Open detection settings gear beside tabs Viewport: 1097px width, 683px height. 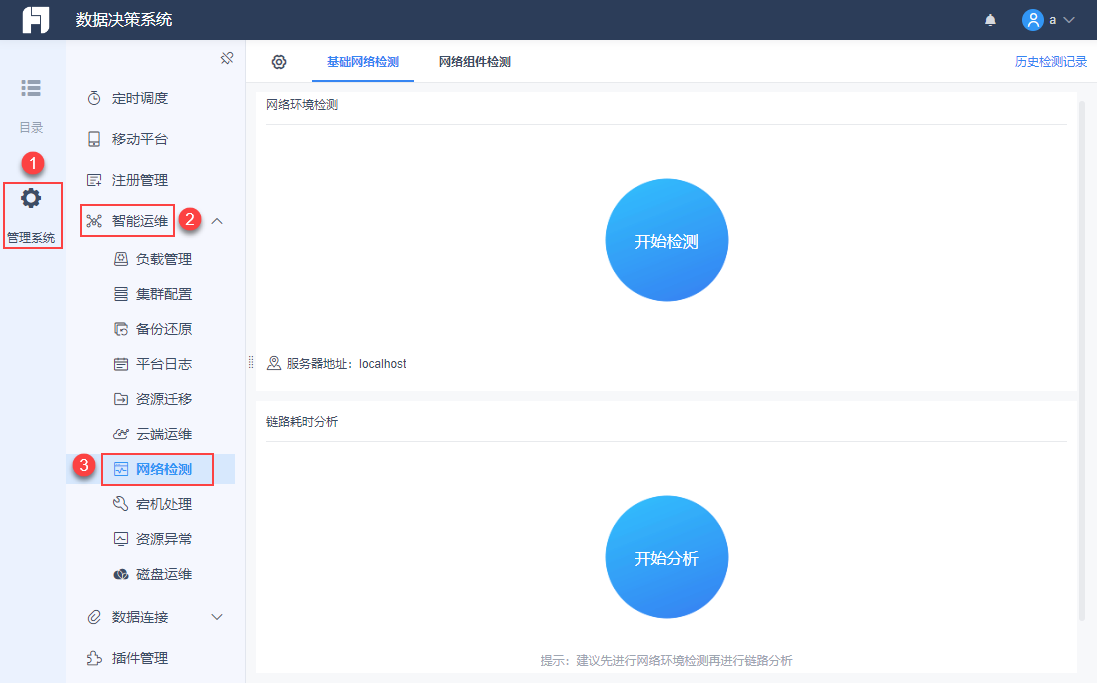pyautogui.click(x=279, y=62)
